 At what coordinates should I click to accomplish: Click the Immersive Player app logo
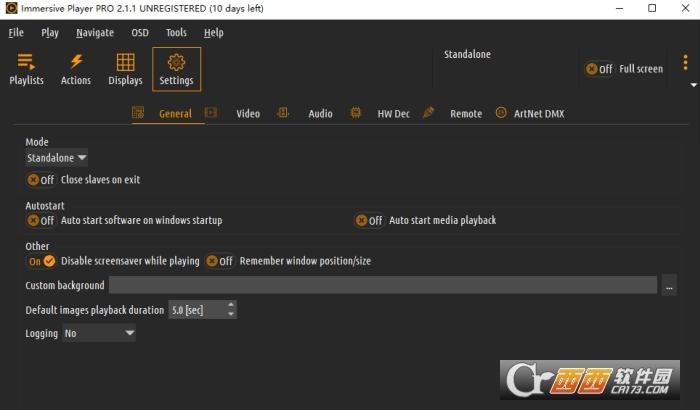pos(11,8)
